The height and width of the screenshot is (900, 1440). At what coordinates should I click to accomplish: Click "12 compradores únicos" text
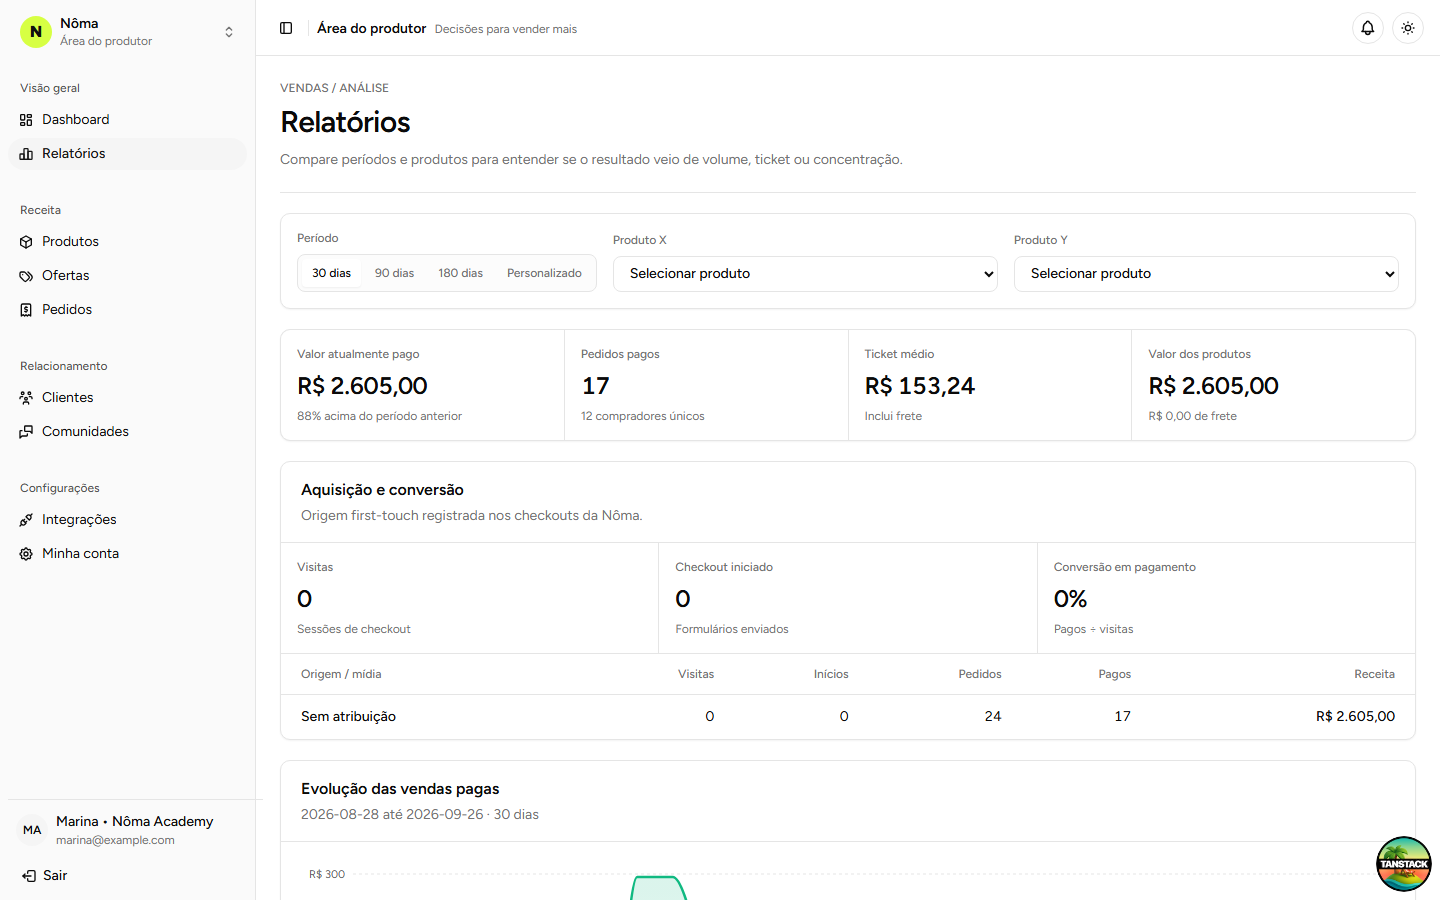coord(643,416)
